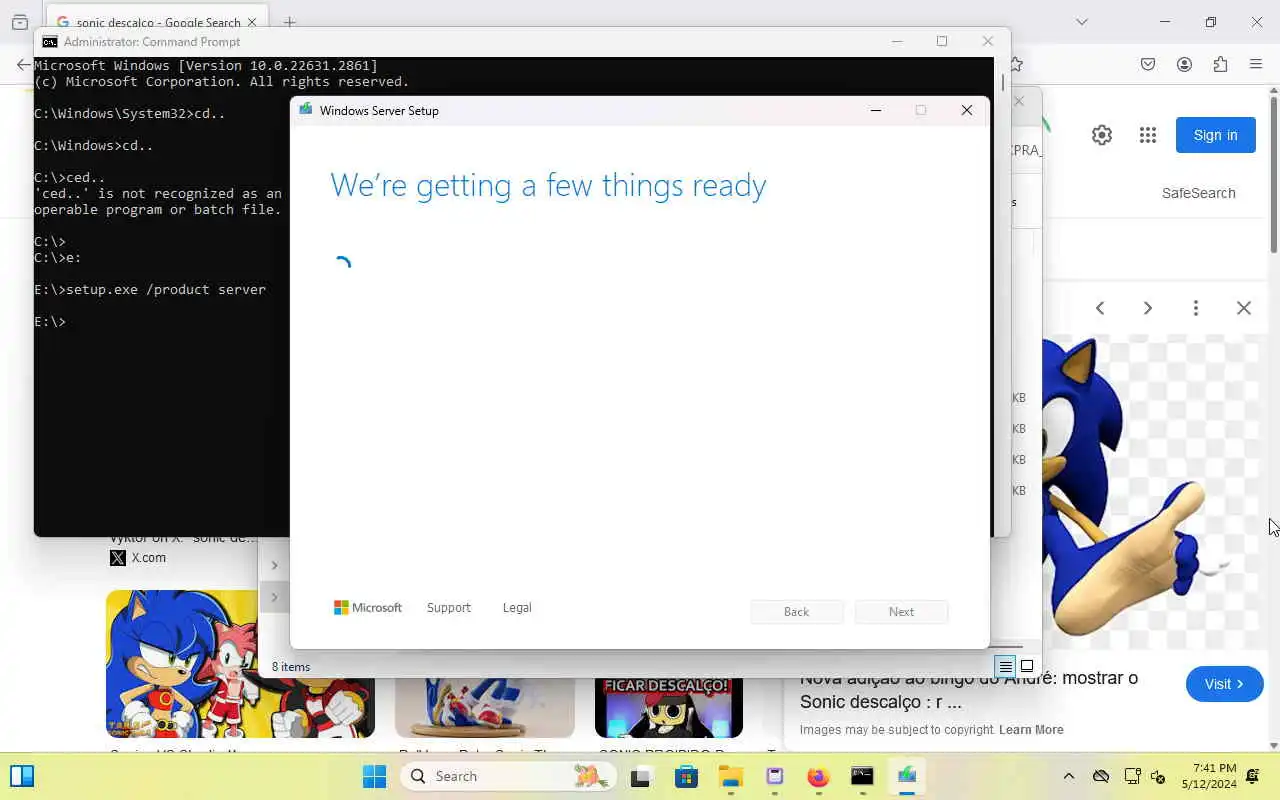Close the Windows Server Setup window

[x=966, y=110]
